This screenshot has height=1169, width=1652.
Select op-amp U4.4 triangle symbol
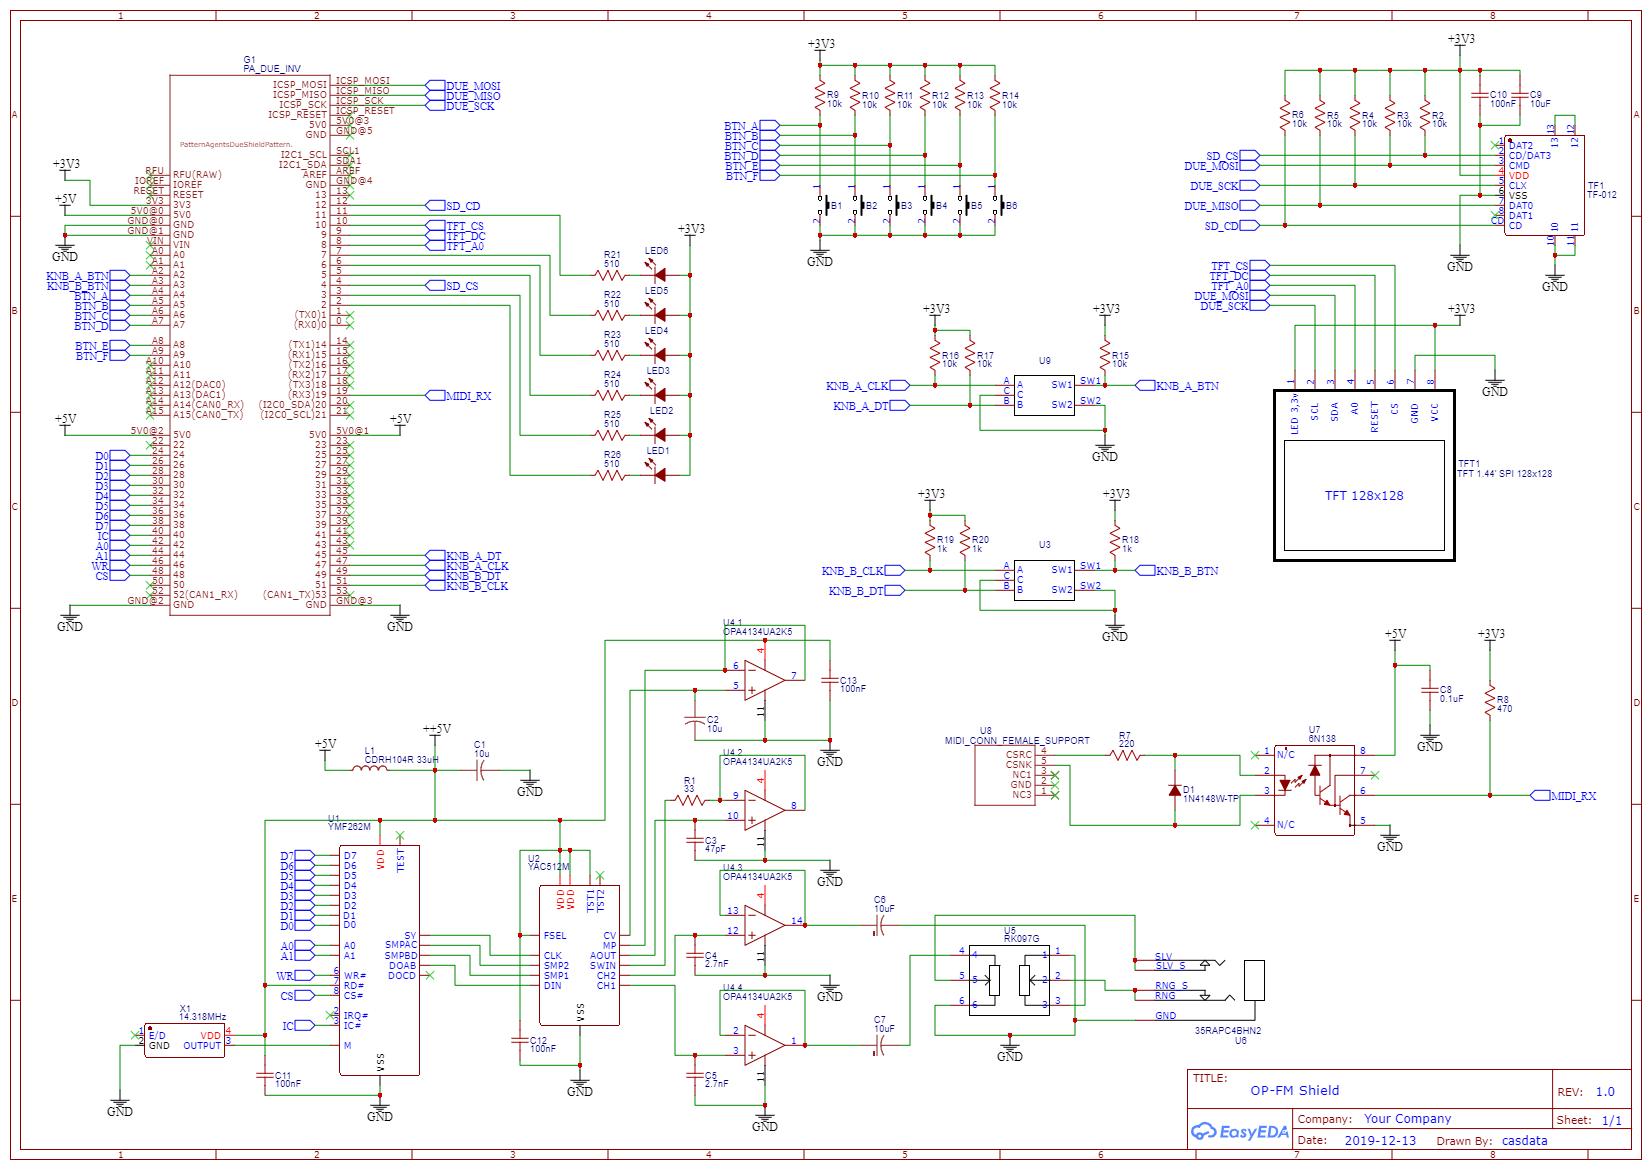click(x=764, y=1046)
